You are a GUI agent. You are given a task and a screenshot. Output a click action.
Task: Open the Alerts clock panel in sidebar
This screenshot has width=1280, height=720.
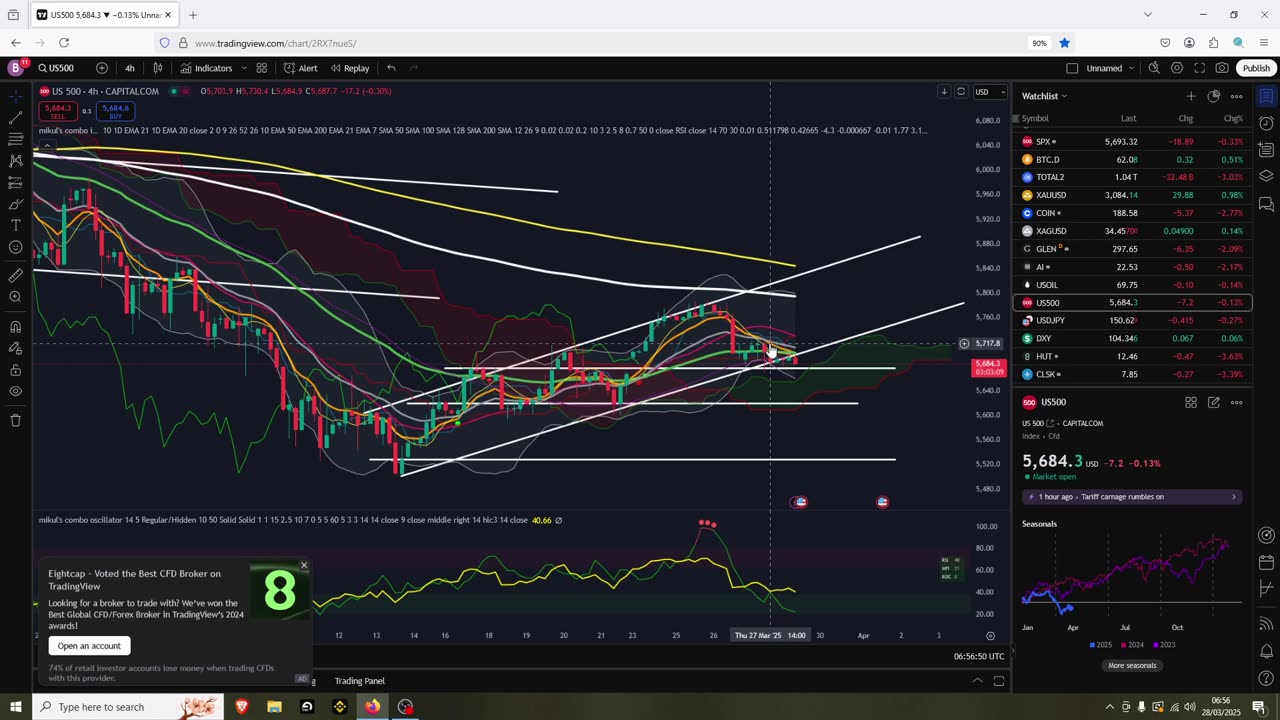tap(1266, 124)
